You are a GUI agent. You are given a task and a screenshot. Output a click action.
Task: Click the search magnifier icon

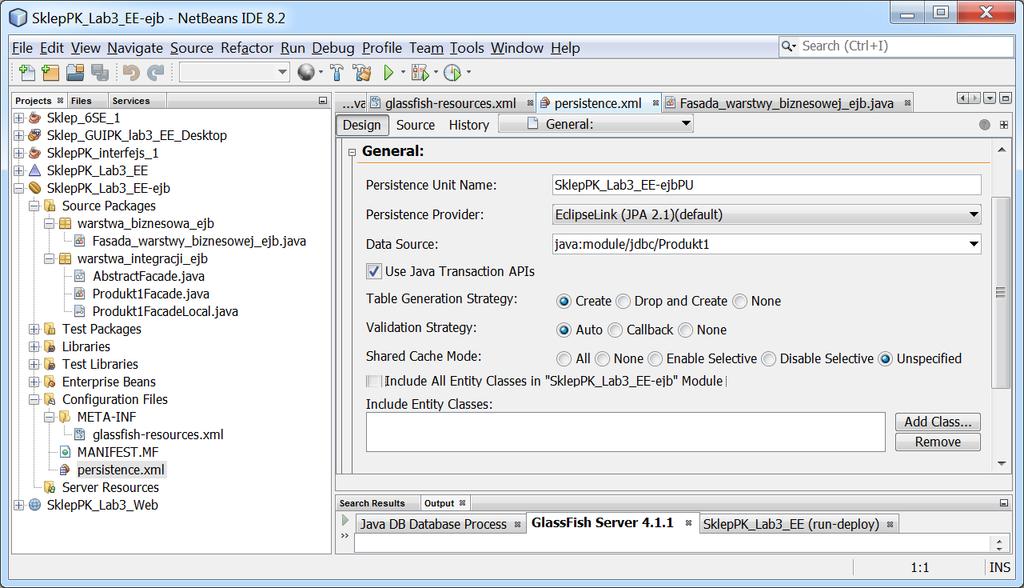click(x=788, y=46)
